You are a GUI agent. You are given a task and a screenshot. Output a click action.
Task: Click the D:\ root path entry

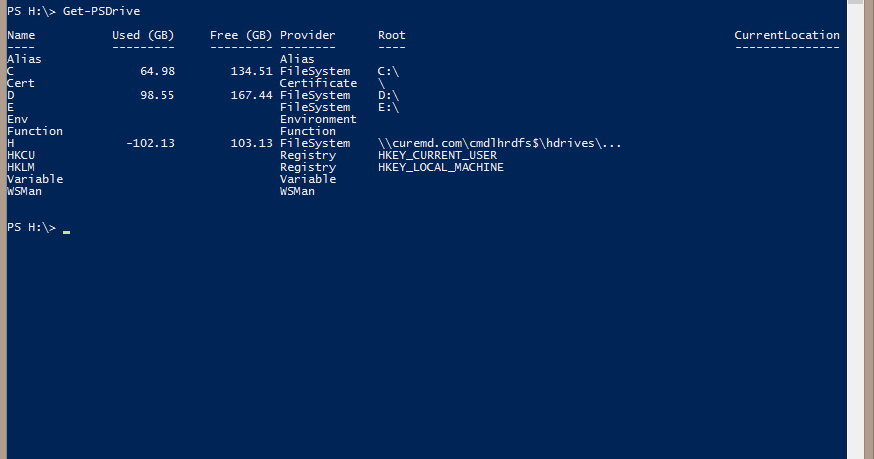pyautogui.click(x=389, y=95)
